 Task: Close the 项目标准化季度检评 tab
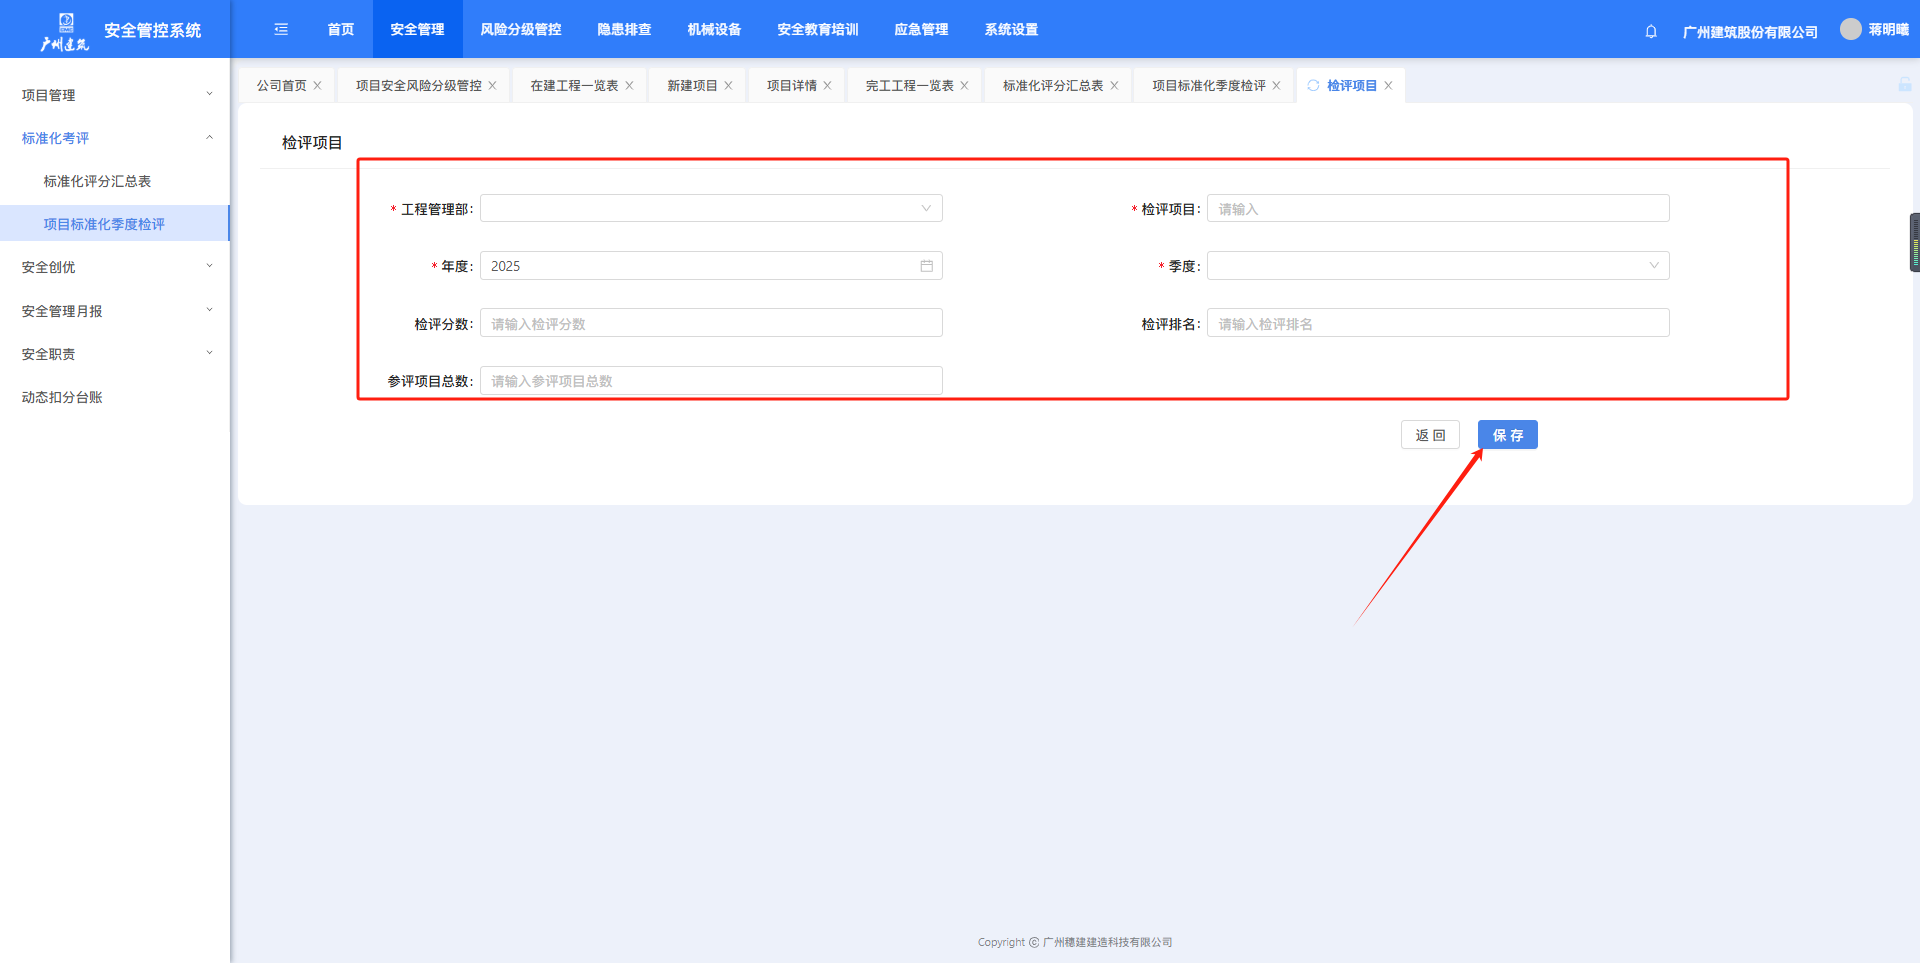pyautogui.click(x=1277, y=86)
